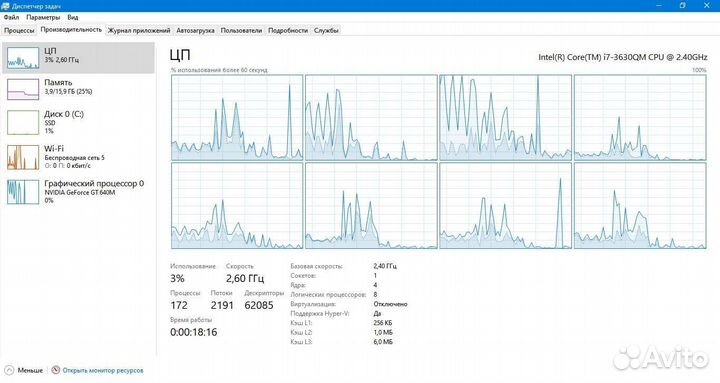Screen dimensions: 720x383
Task: Open Открыть монитор ресурсов link
Action: tap(103, 370)
